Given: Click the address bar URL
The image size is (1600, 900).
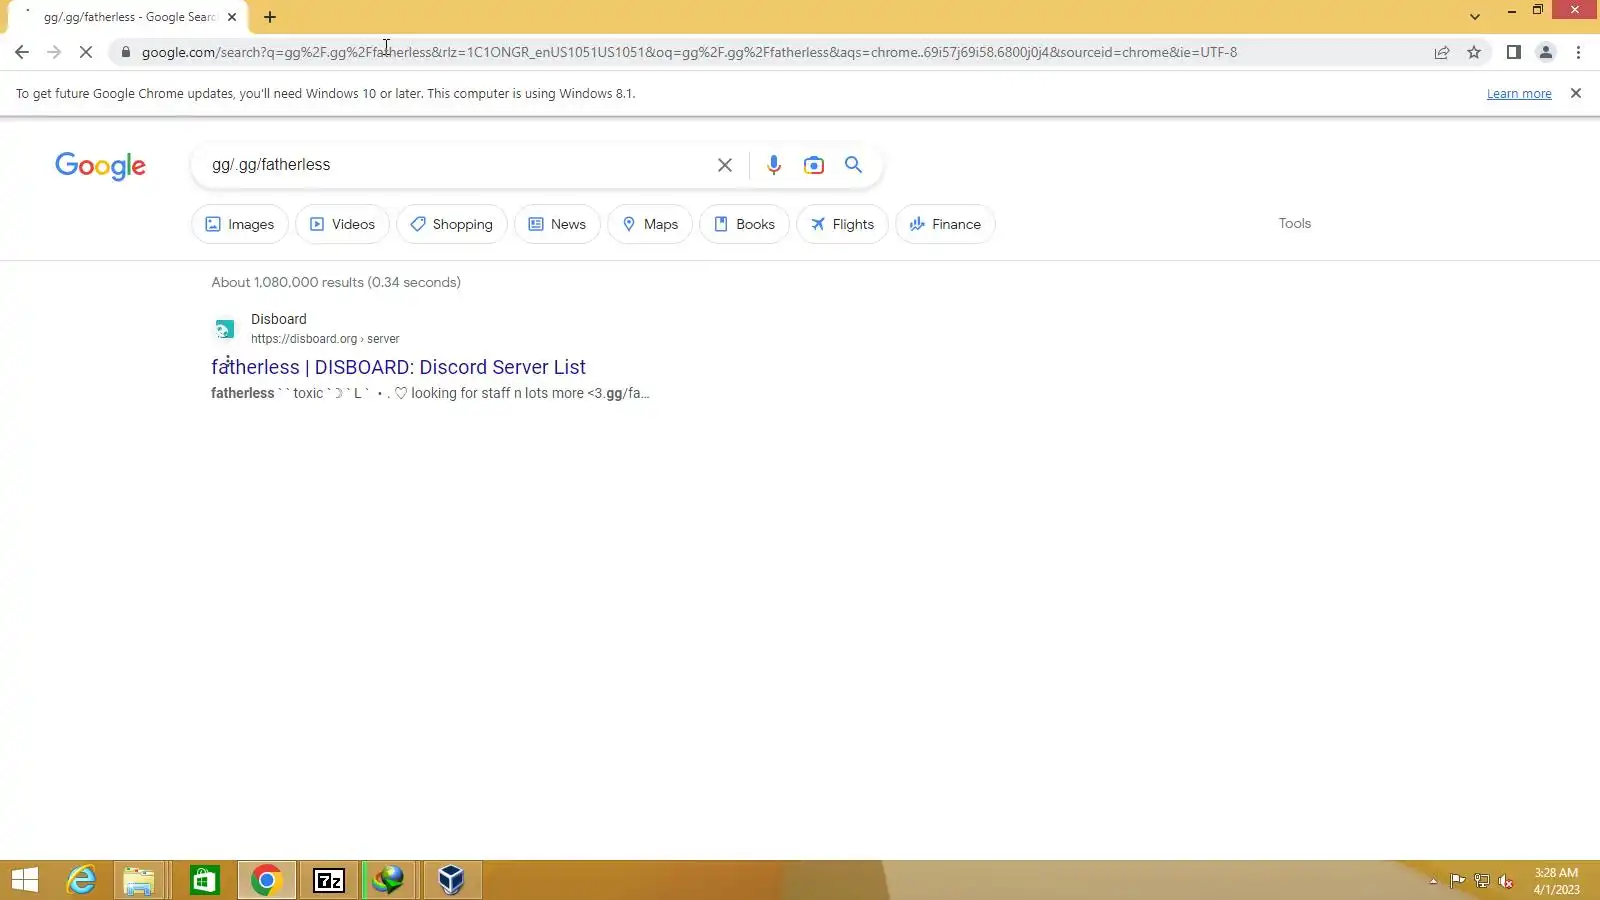Looking at the screenshot, I should point(689,52).
